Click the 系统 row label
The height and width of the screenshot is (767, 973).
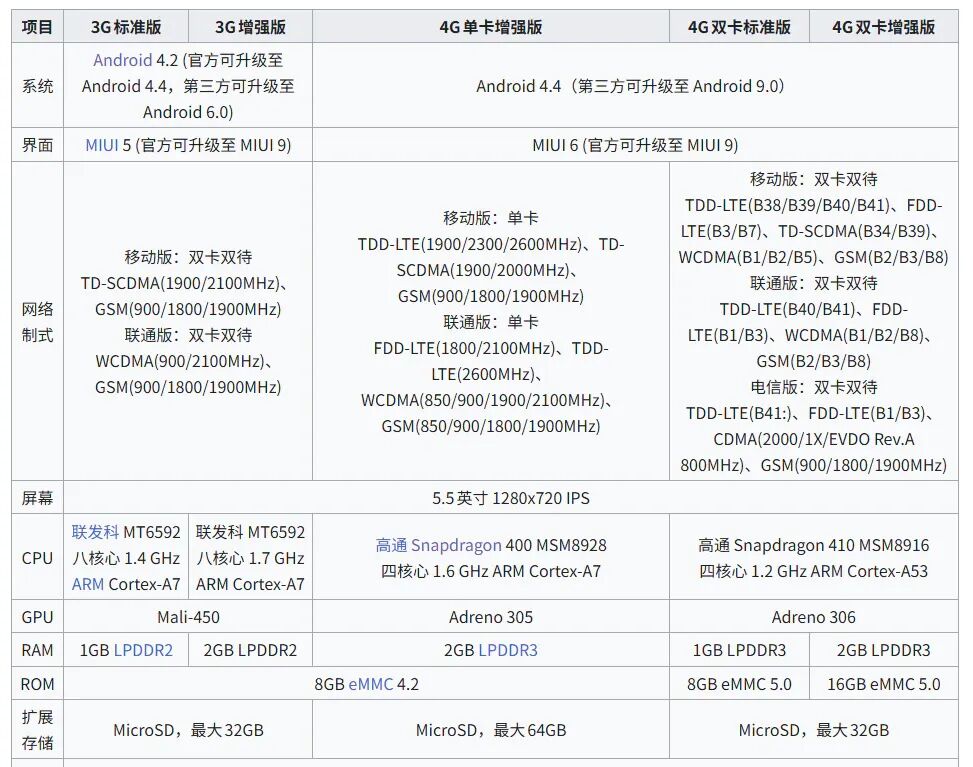[x=37, y=87]
